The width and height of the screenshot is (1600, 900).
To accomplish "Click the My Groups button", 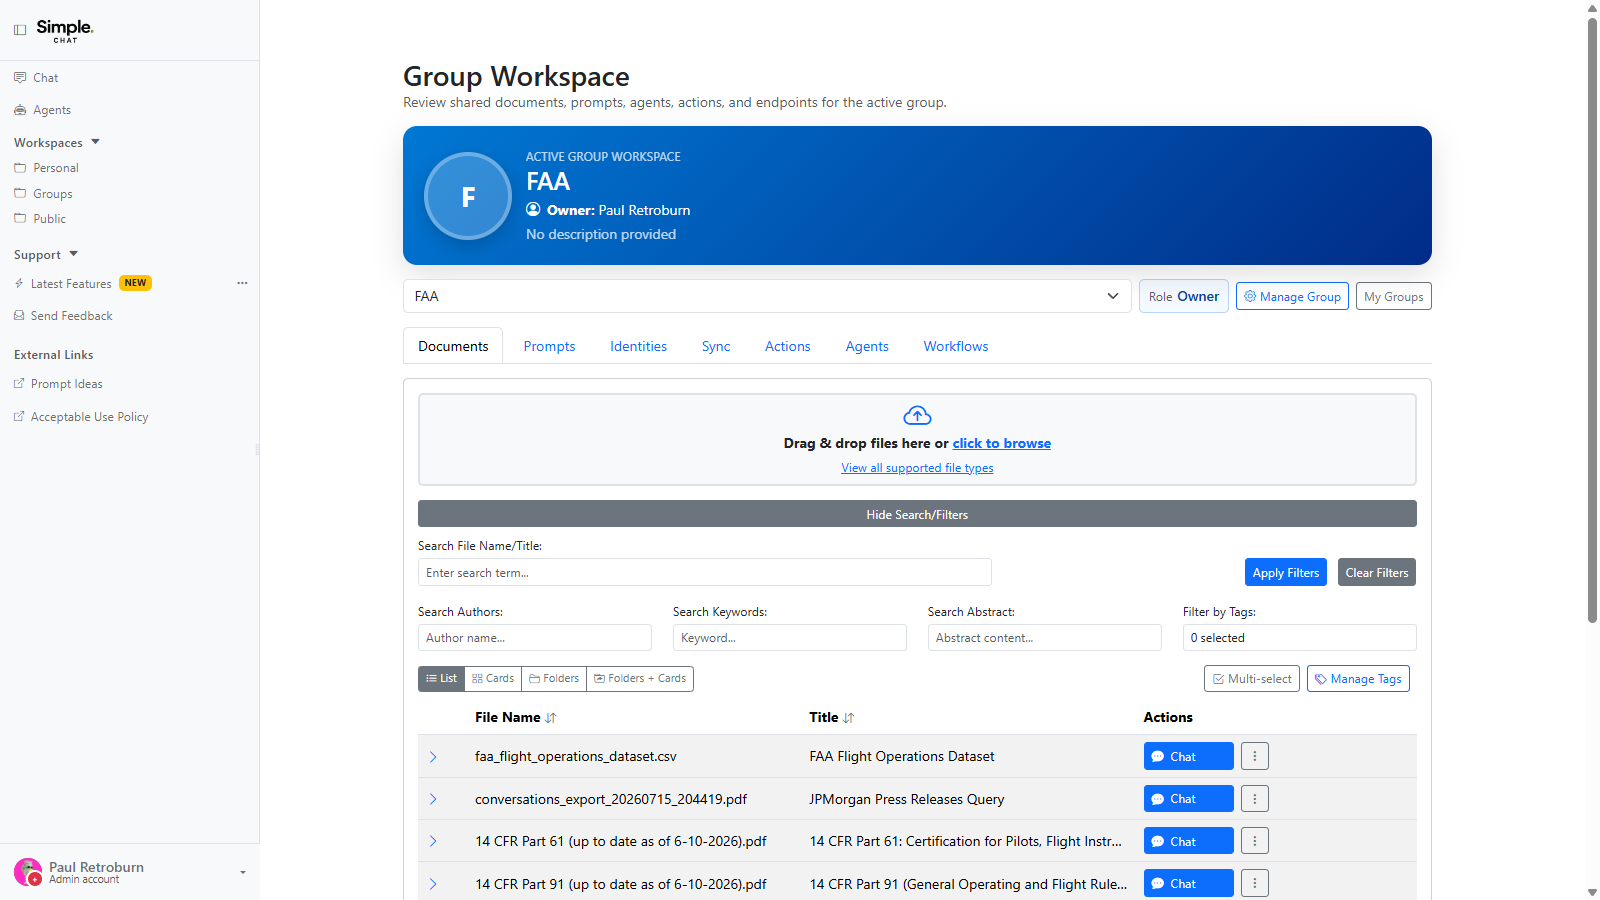I will (x=1393, y=296).
